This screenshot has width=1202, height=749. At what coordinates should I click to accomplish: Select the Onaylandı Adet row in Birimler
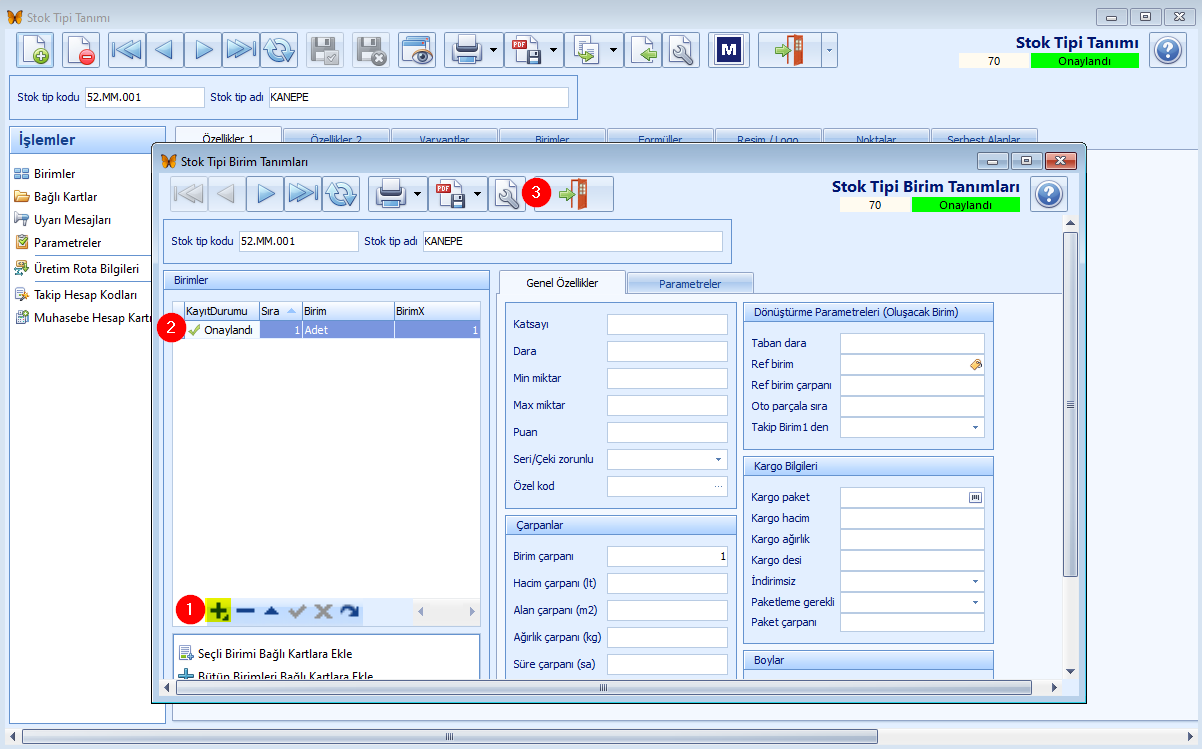(332, 330)
